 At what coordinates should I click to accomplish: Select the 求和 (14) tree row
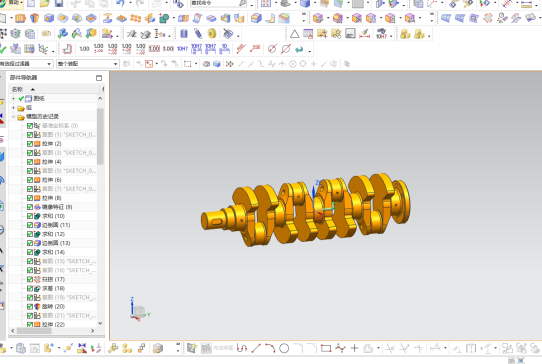pyautogui.click(x=53, y=252)
